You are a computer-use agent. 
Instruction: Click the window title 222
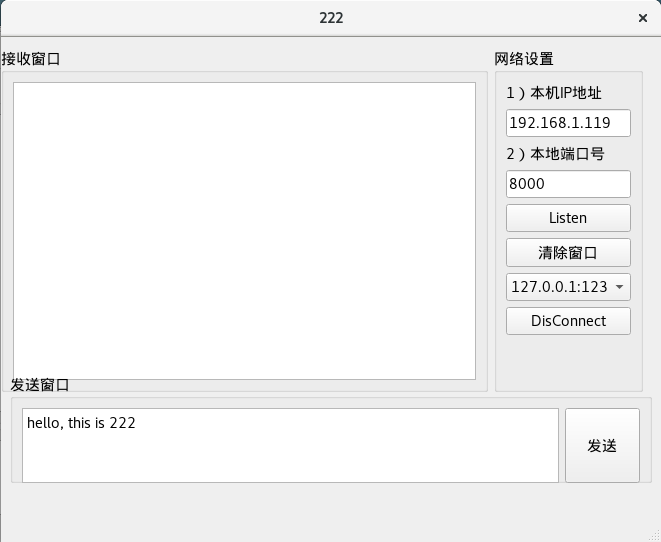(331, 18)
